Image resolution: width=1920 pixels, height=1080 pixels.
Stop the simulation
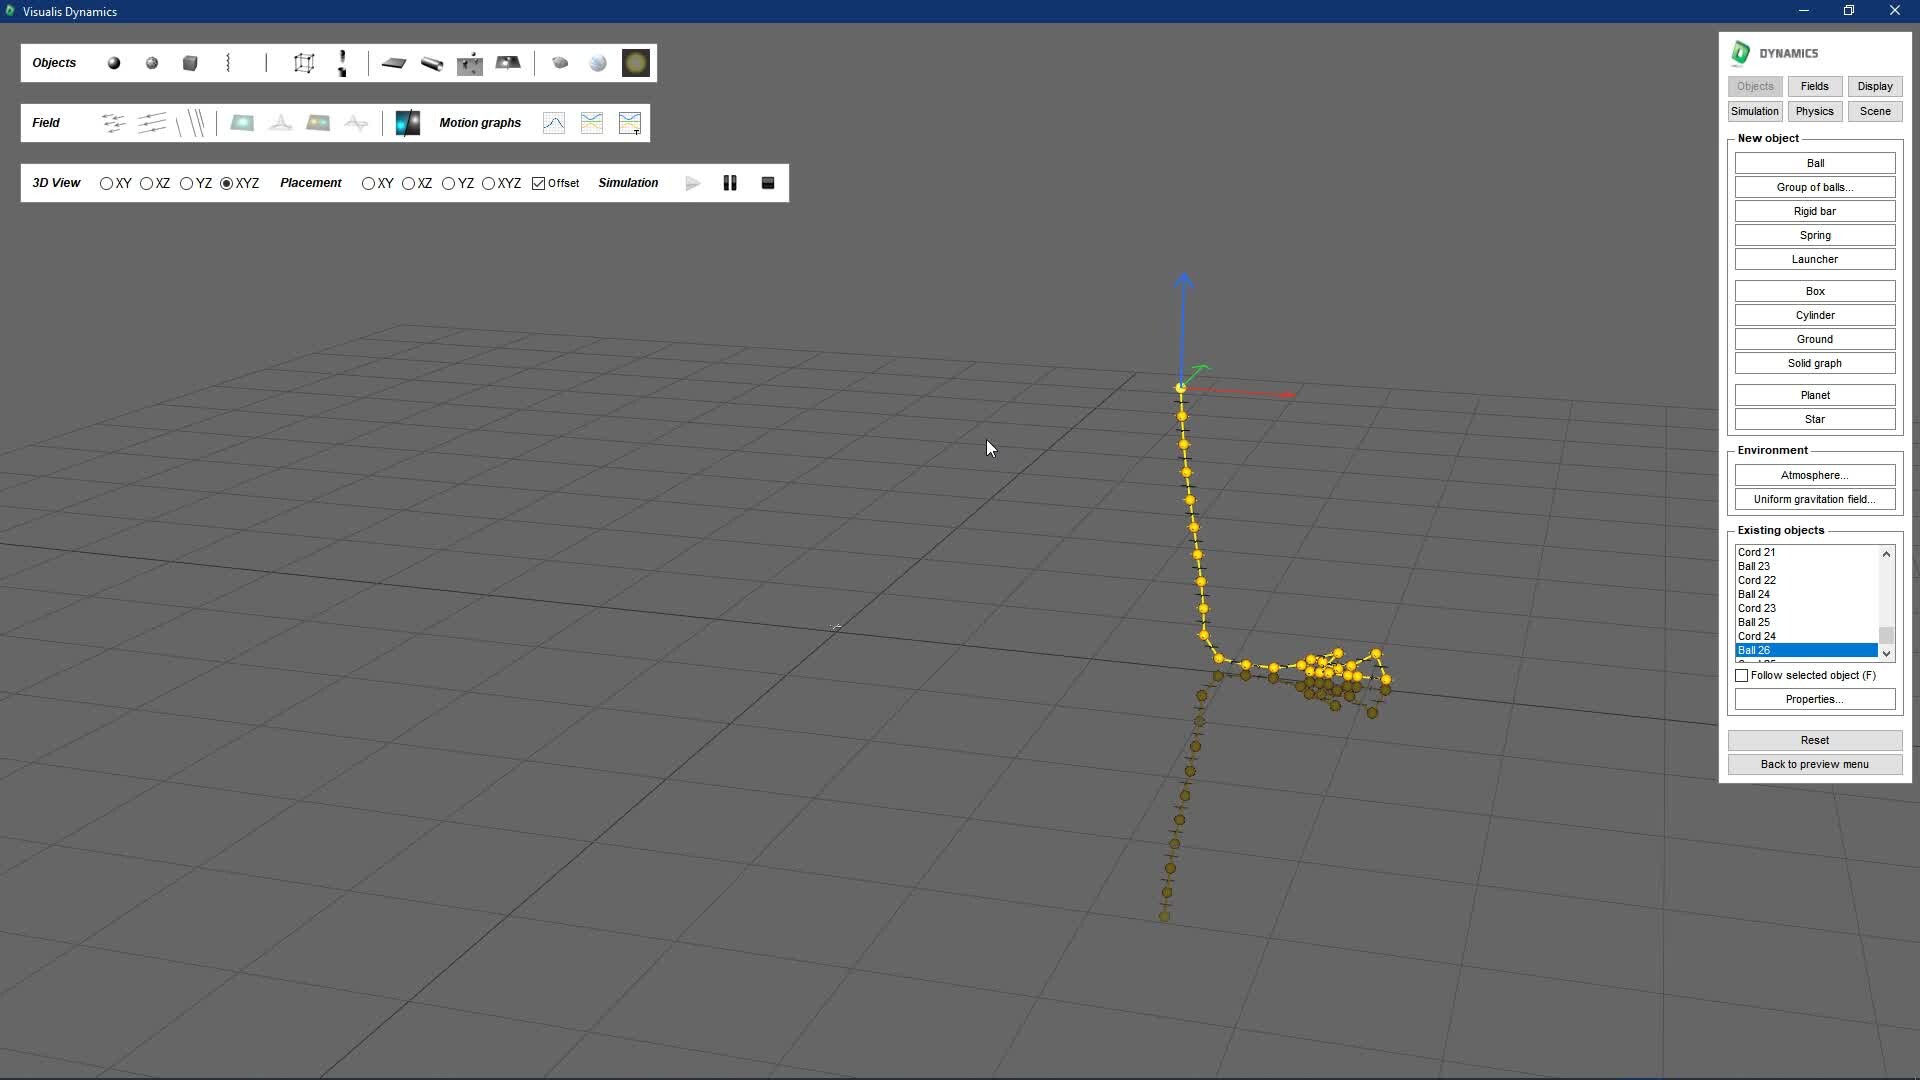(x=768, y=183)
